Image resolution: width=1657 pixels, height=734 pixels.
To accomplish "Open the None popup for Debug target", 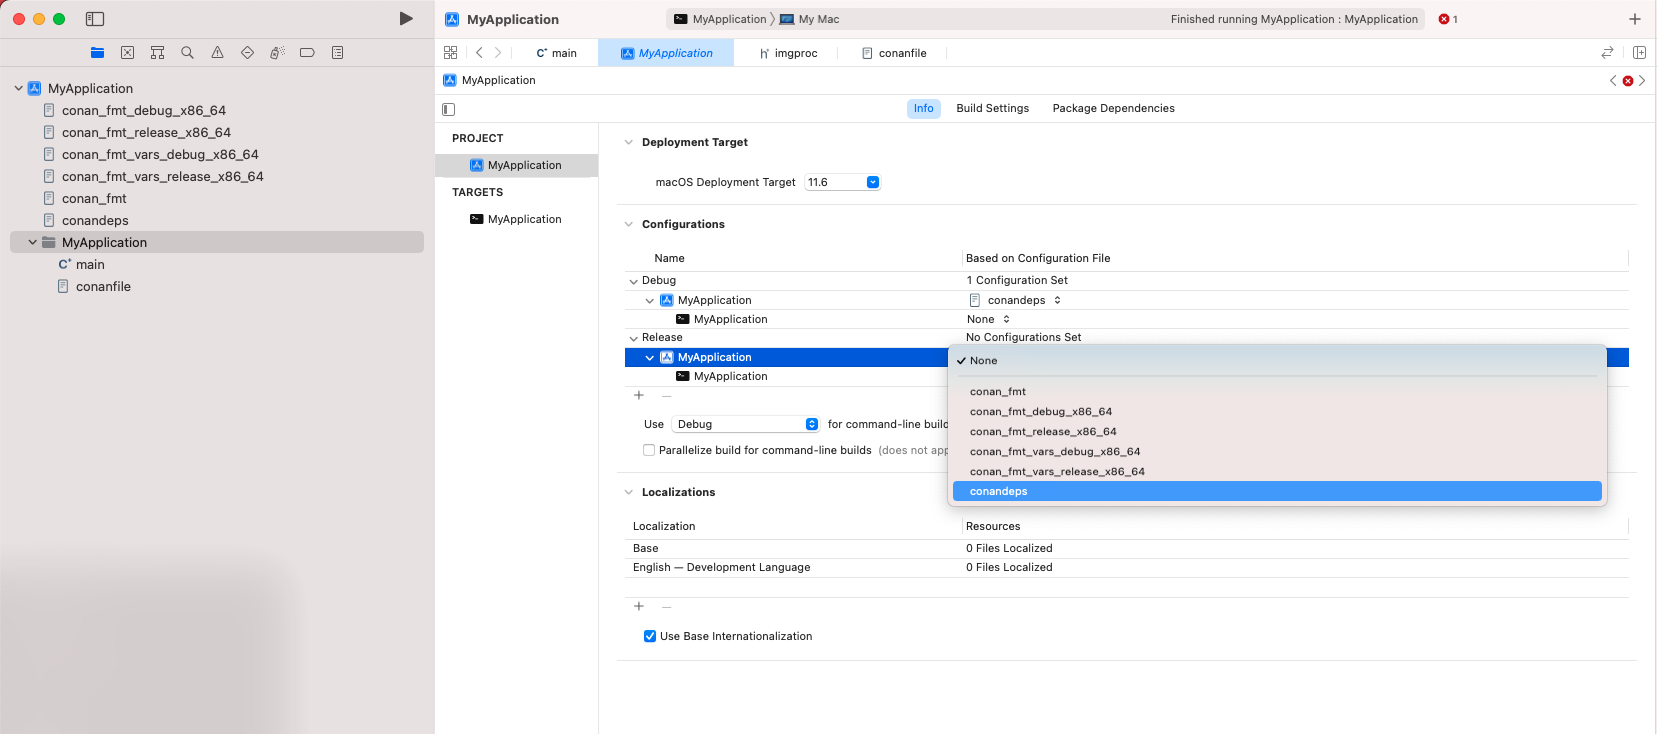I will click(x=988, y=320).
